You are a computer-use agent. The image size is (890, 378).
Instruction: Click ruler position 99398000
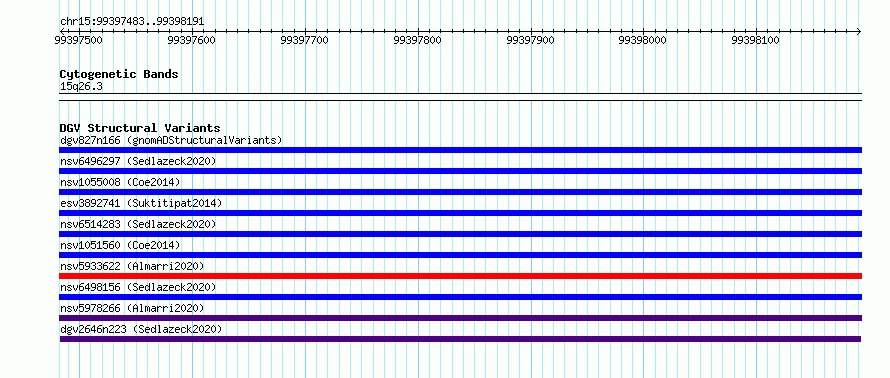[643, 41]
